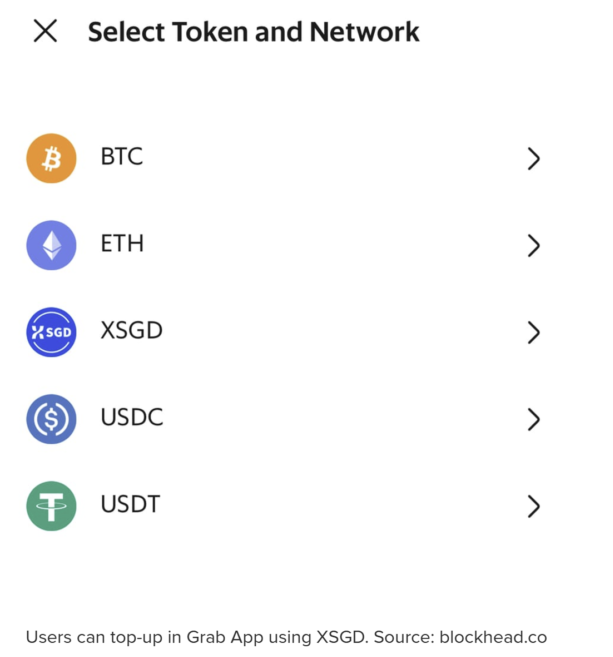This screenshot has width=613, height=657.
Task: Expand XSGD network options chevron
Action: 533,332
